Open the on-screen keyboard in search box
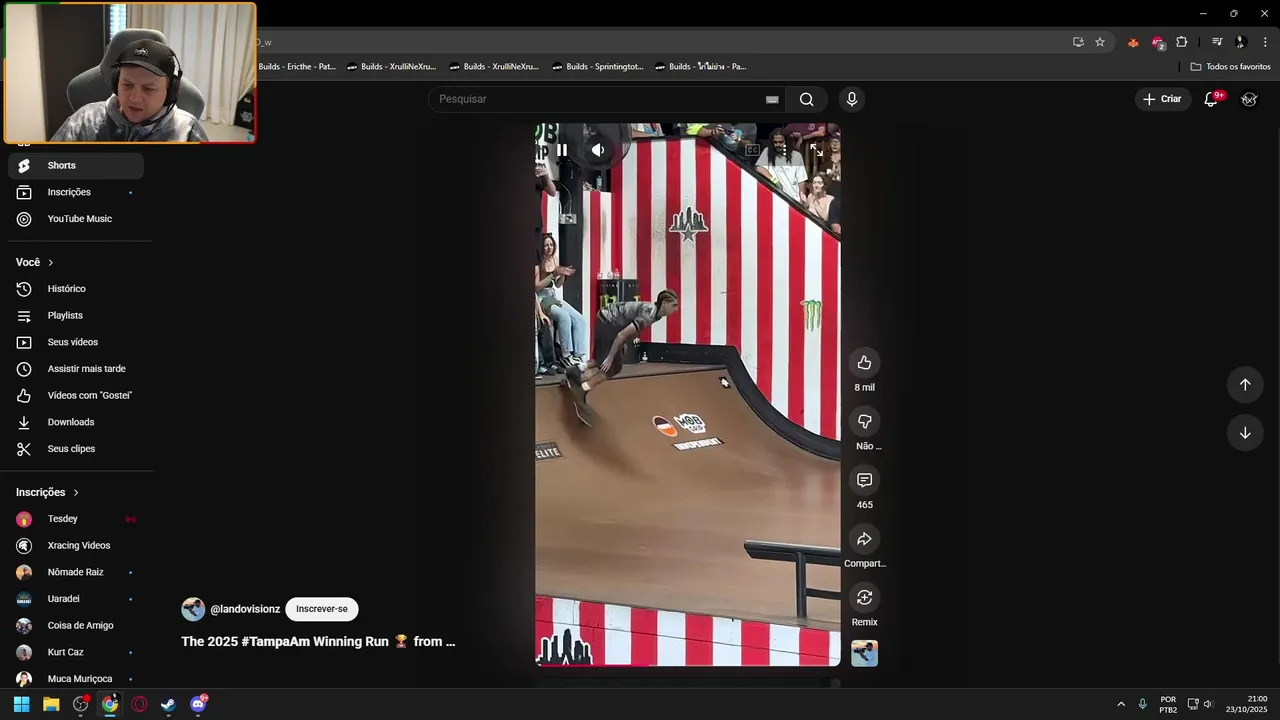Viewport: 1280px width, 720px height. (772, 99)
